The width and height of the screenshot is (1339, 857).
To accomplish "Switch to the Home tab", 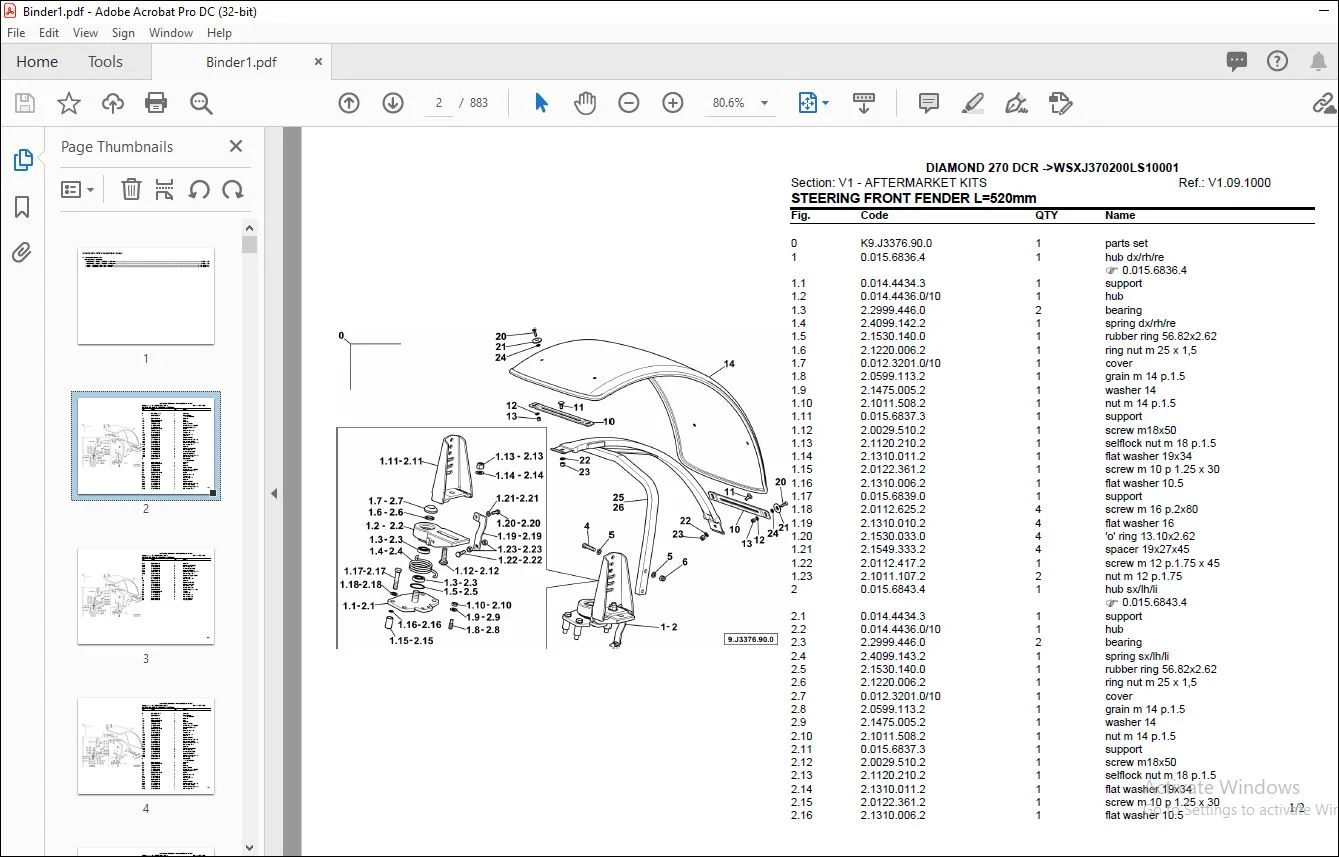I will tap(37, 61).
